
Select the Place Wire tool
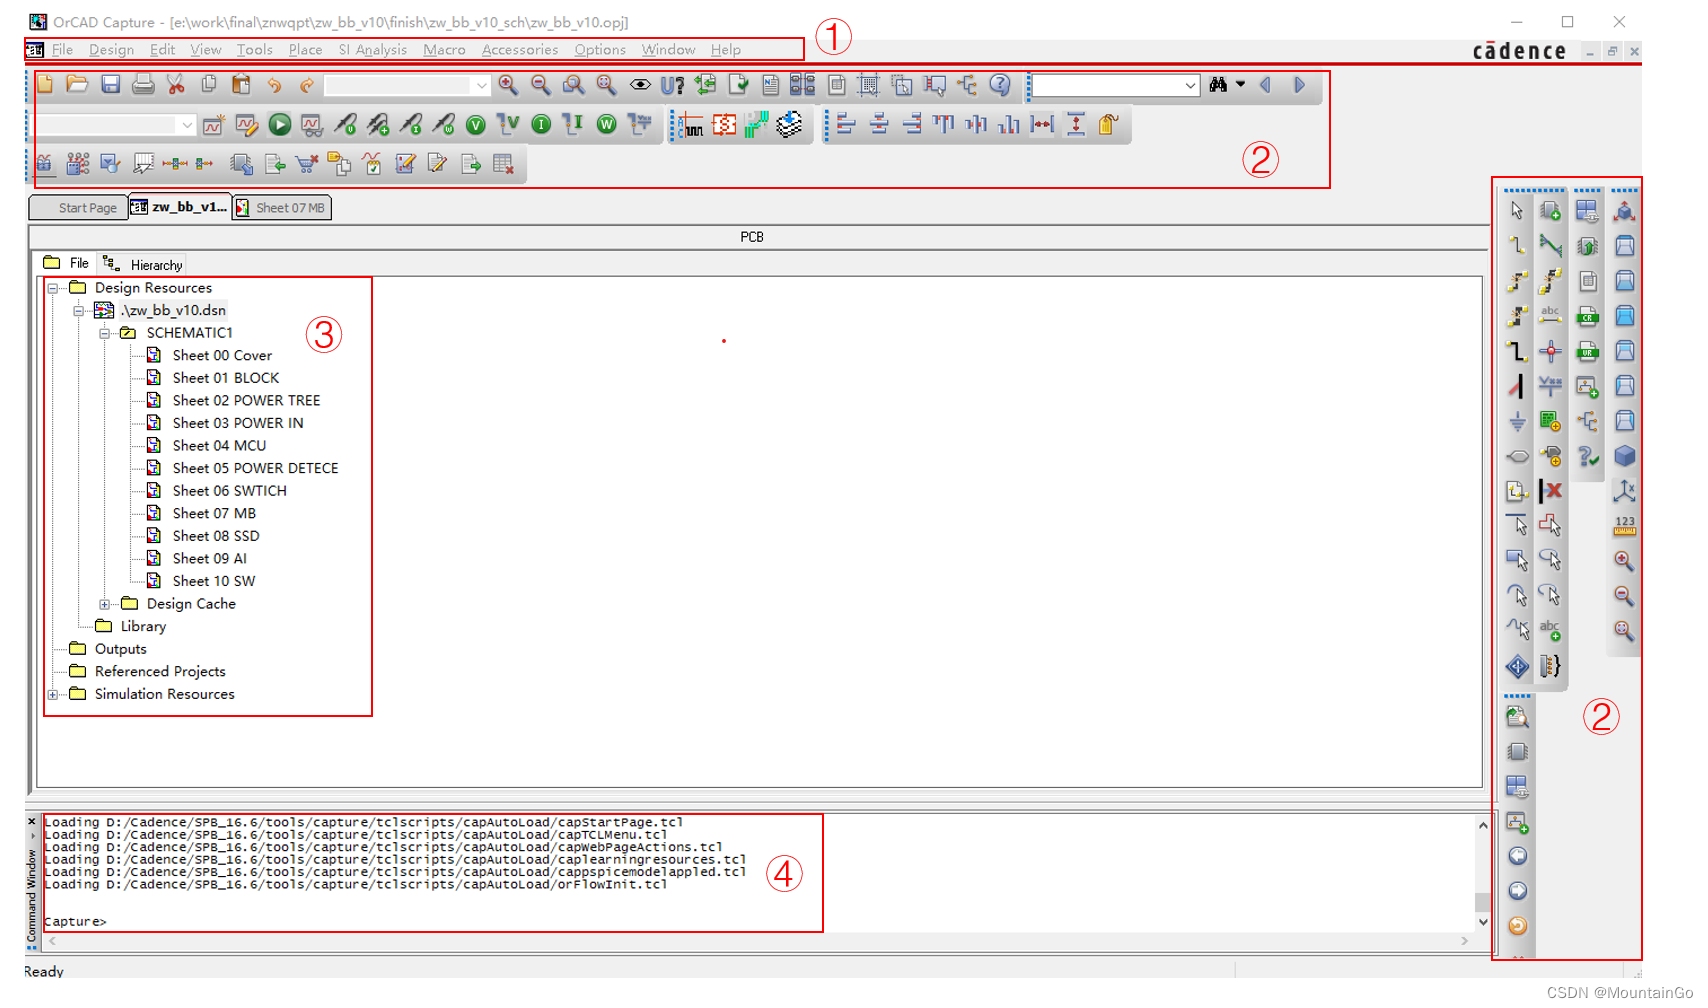pos(1517,246)
